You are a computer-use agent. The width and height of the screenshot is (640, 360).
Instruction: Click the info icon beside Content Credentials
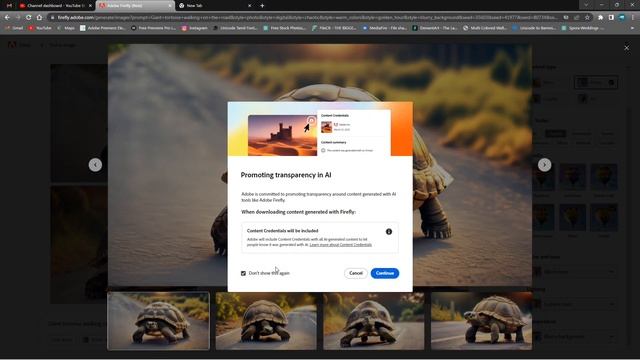pos(389,232)
